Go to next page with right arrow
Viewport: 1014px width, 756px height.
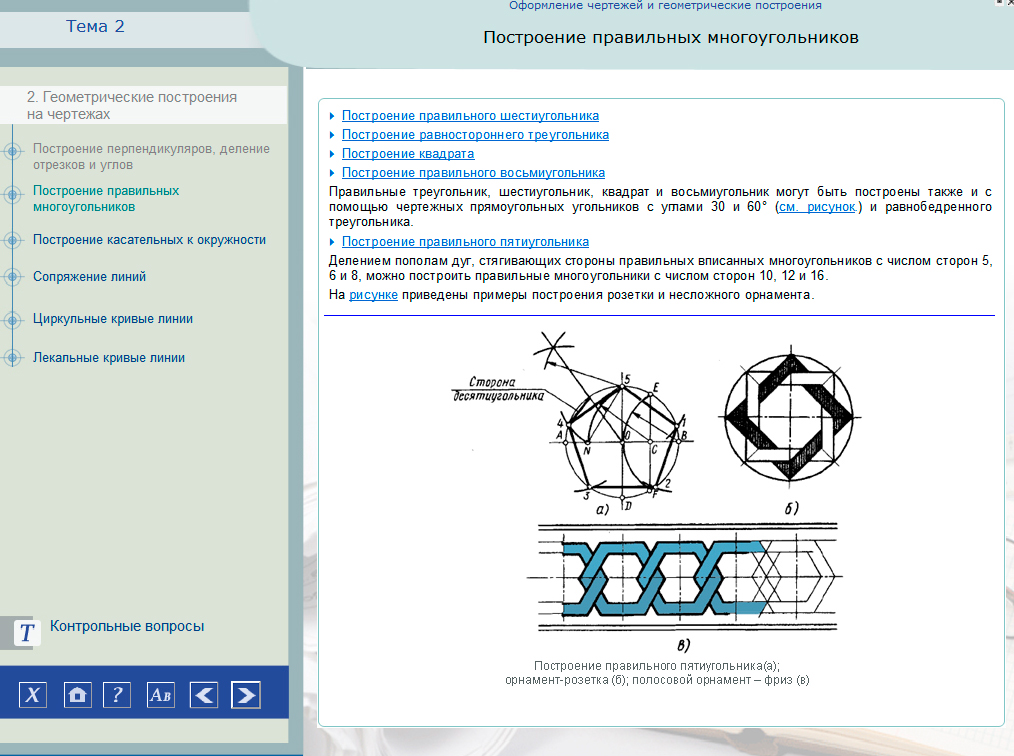click(246, 695)
